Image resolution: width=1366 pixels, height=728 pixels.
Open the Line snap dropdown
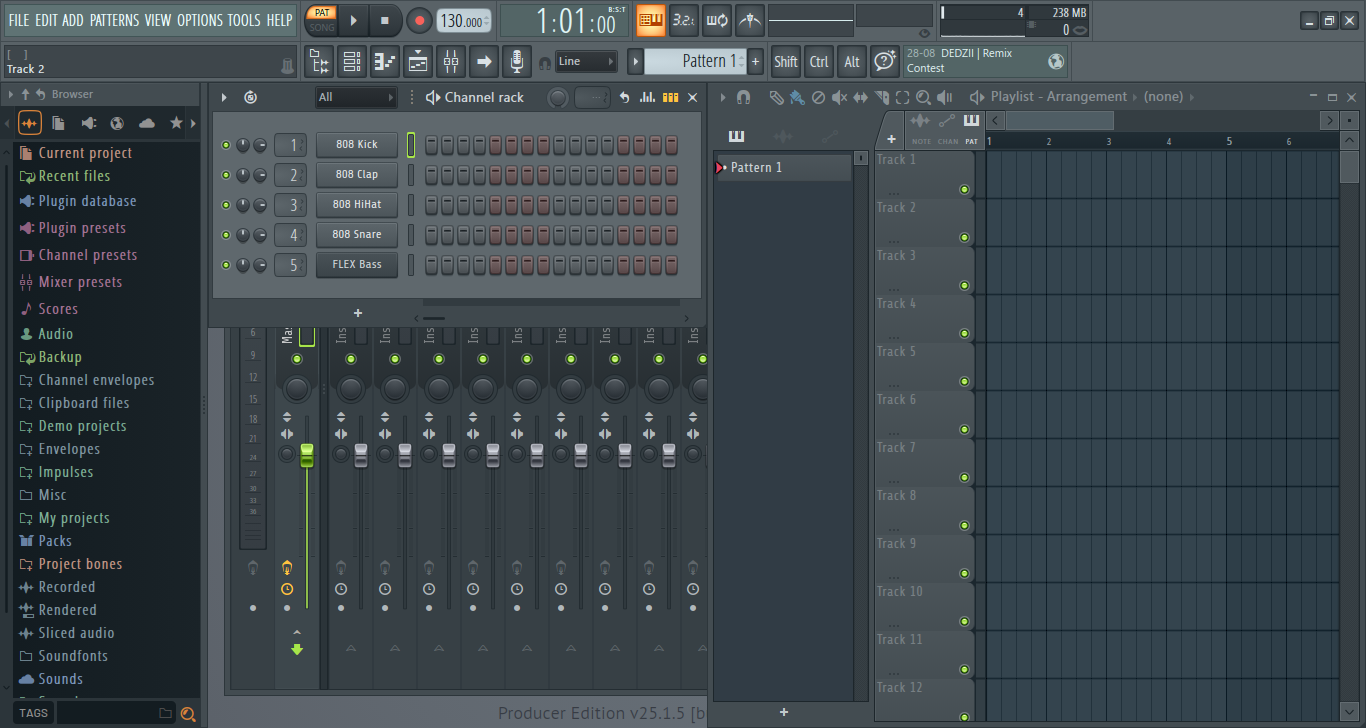[585, 61]
